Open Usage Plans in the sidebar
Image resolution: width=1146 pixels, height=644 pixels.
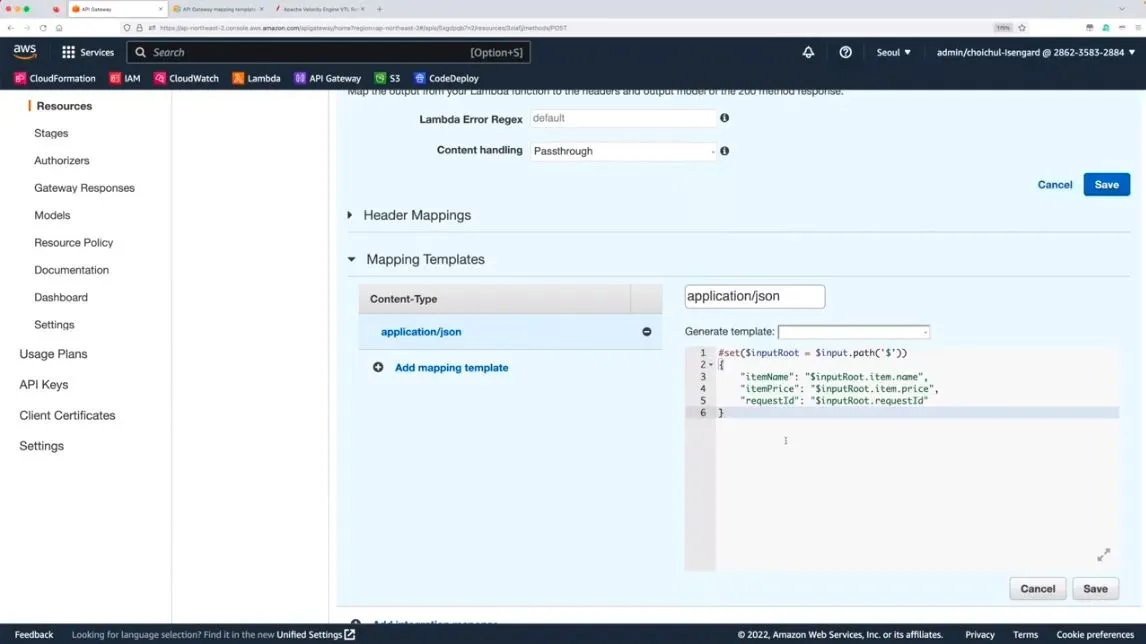[53, 354]
